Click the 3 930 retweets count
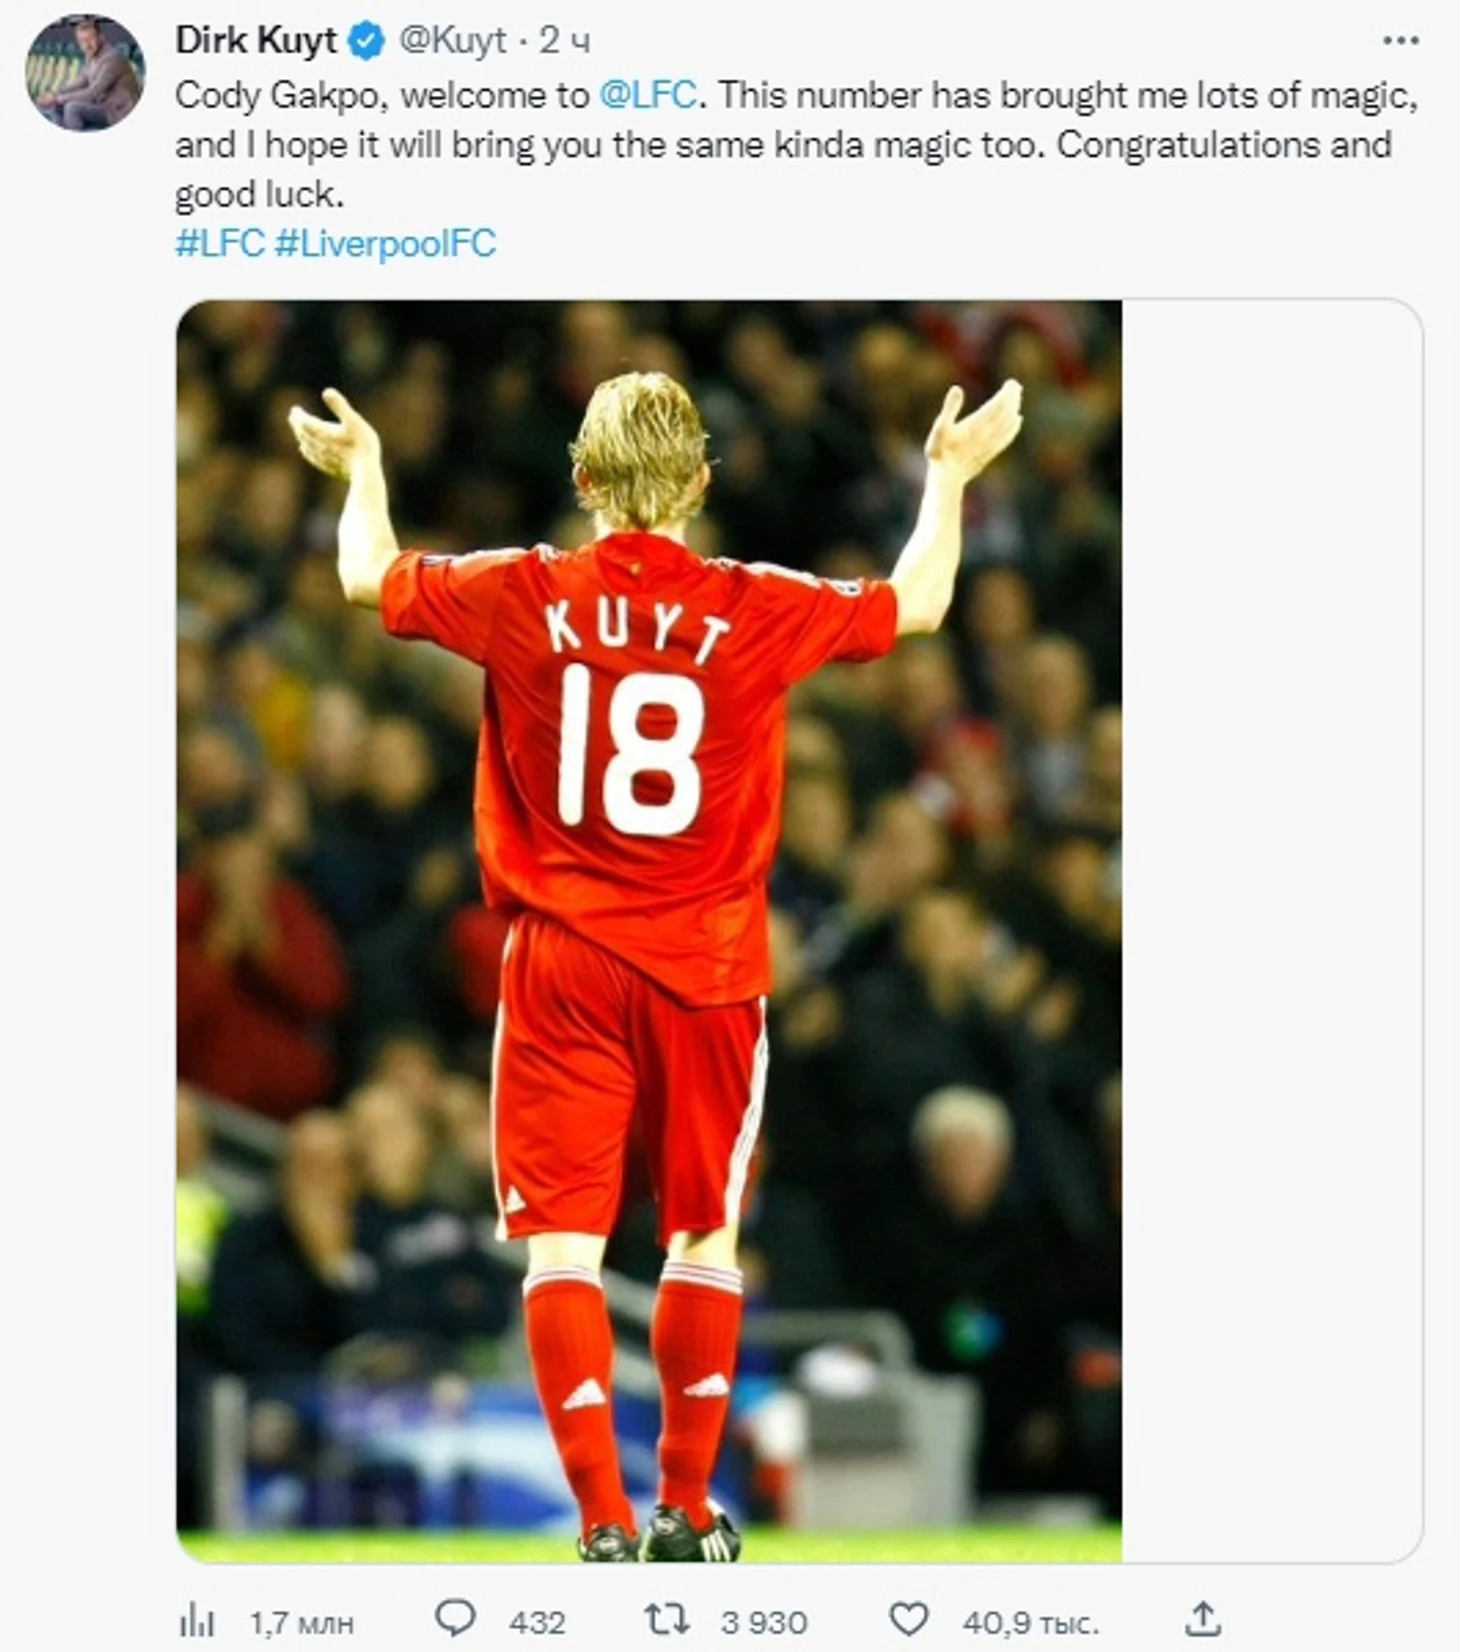The width and height of the screenshot is (1460, 1652). (x=763, y=1622)
